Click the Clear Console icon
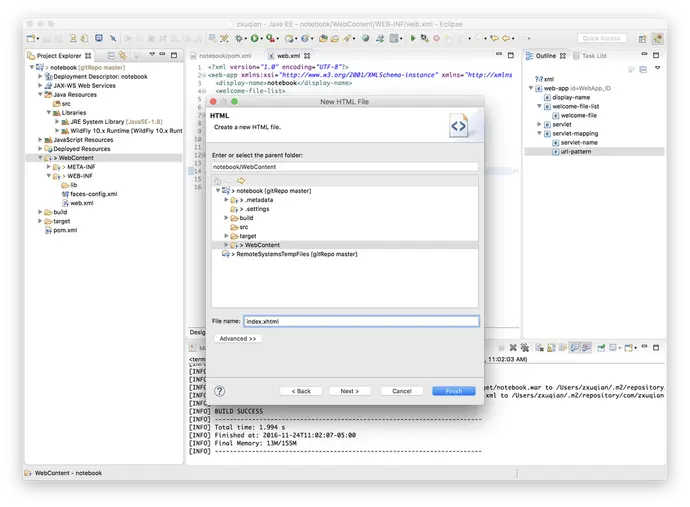This screenshot has height=507, width=690. click(x=540, y=348)
